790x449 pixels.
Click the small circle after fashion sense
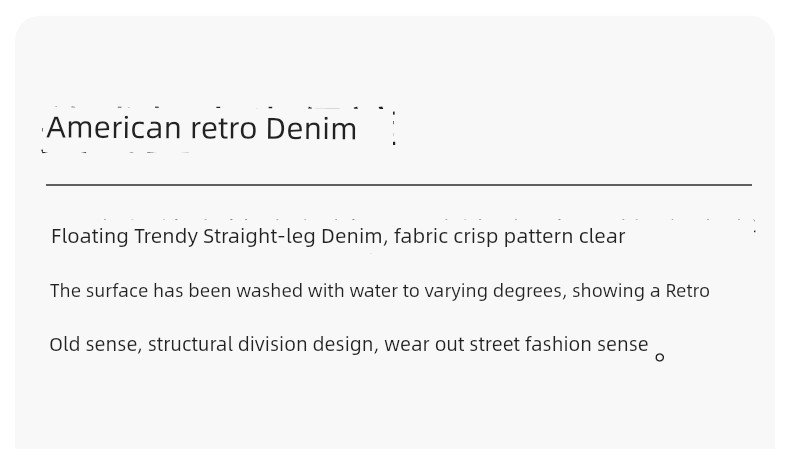click(660, 357)
